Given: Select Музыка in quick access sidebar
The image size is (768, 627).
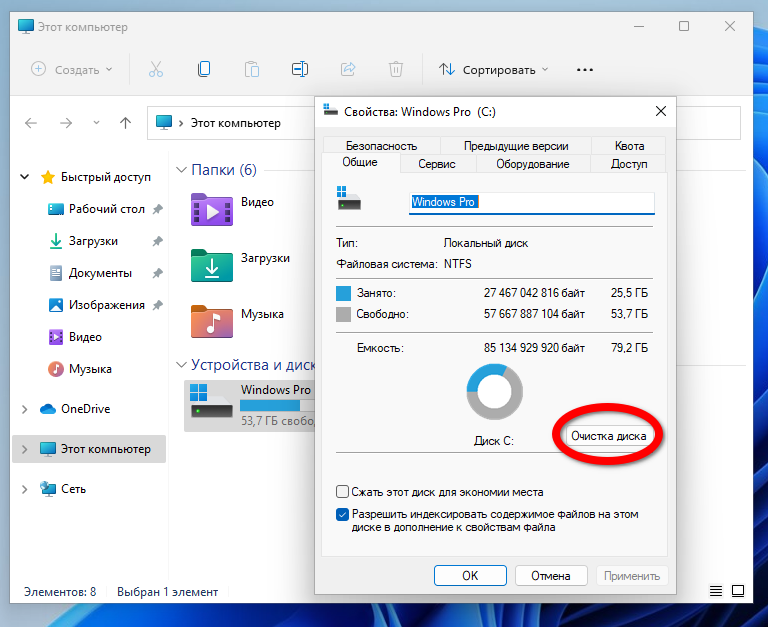Looking at the screenshot, I should click(90, 369).
